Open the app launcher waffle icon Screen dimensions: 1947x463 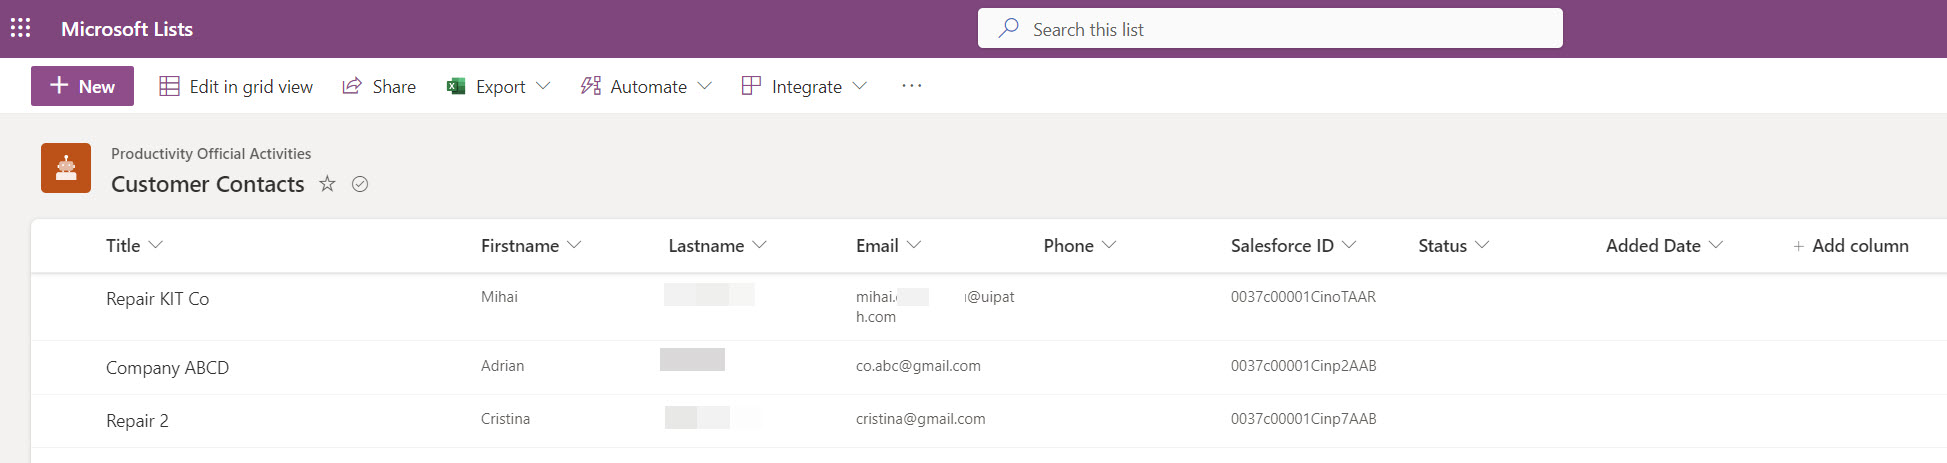[x=20, y=28]
